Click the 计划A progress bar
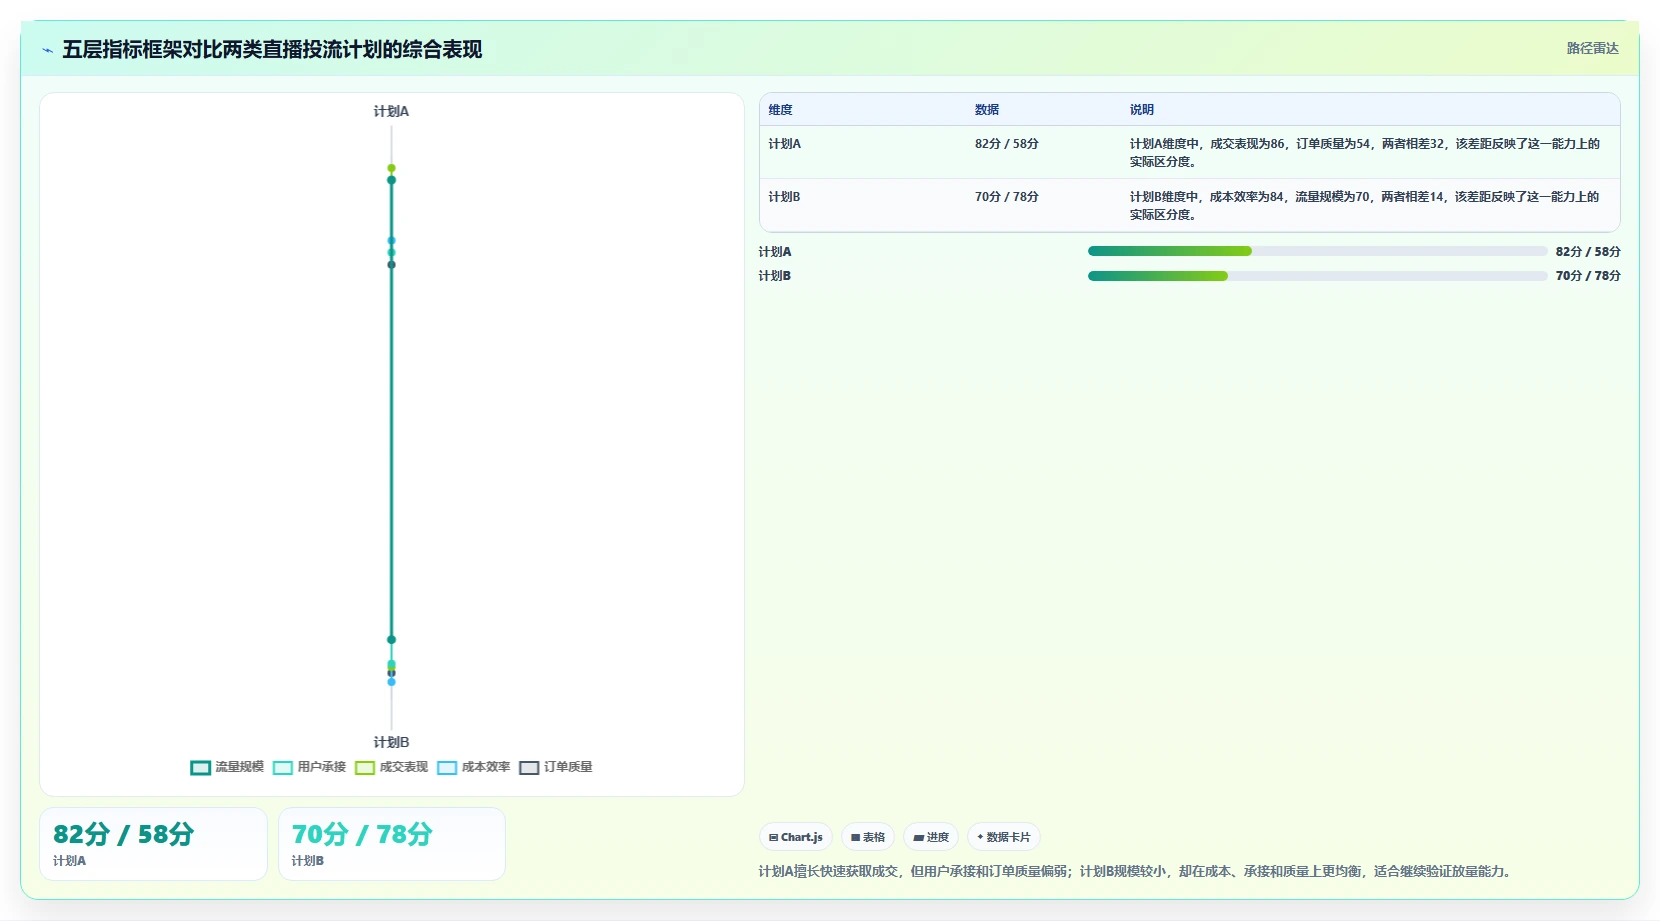The width and height of the screenshot is (1660, 921). [1317, 251]
